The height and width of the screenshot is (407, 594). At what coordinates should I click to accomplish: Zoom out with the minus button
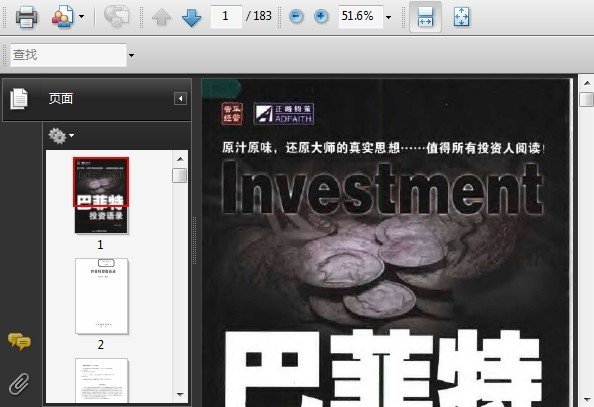(x=296, y=16)
